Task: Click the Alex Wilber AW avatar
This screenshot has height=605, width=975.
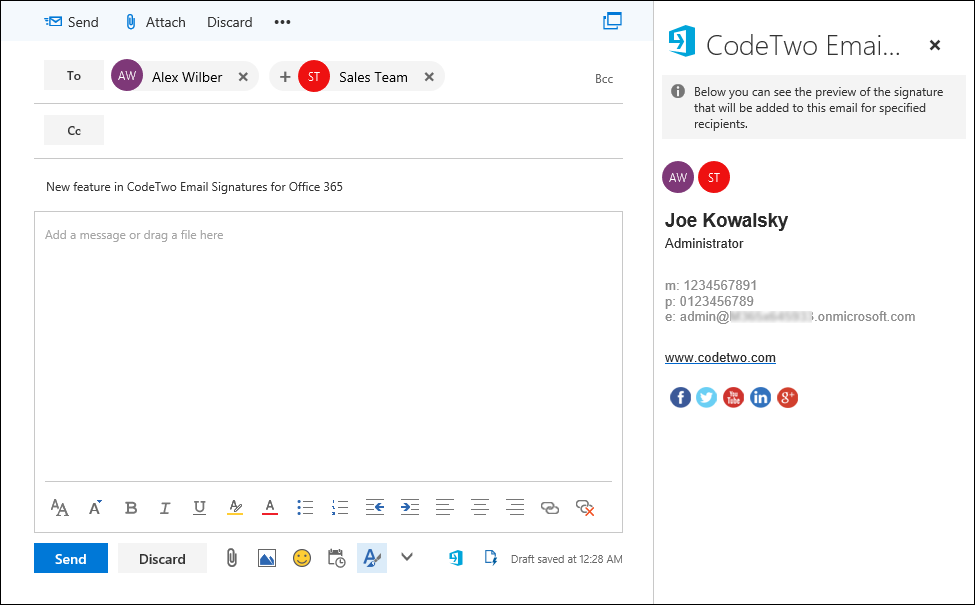Action: (127, 75)
